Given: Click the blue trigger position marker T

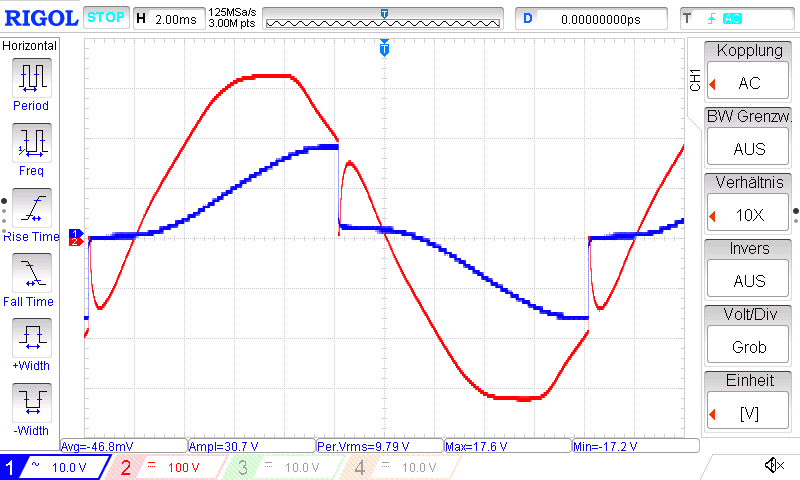Looking at the screenshot, I should coord(385,49).
